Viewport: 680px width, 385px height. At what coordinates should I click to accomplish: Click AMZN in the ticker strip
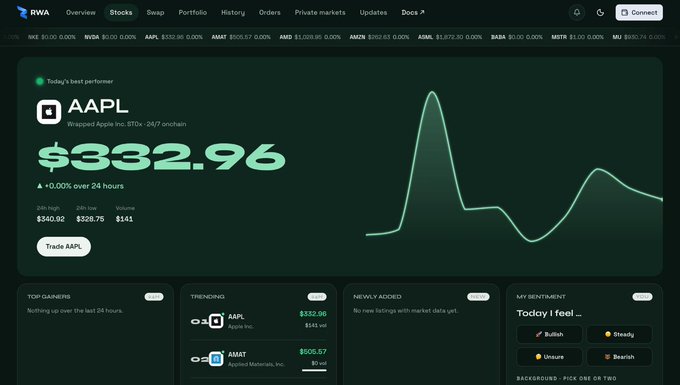coord(379,37)
